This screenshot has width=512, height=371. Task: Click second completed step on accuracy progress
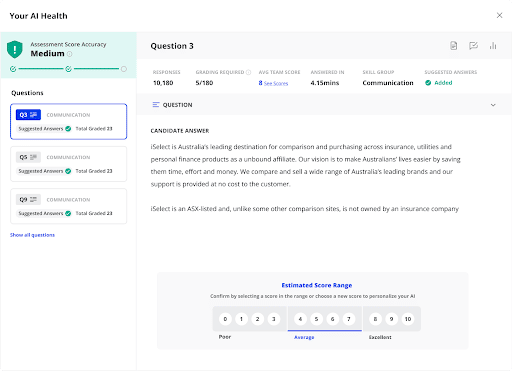click(68, 69)
